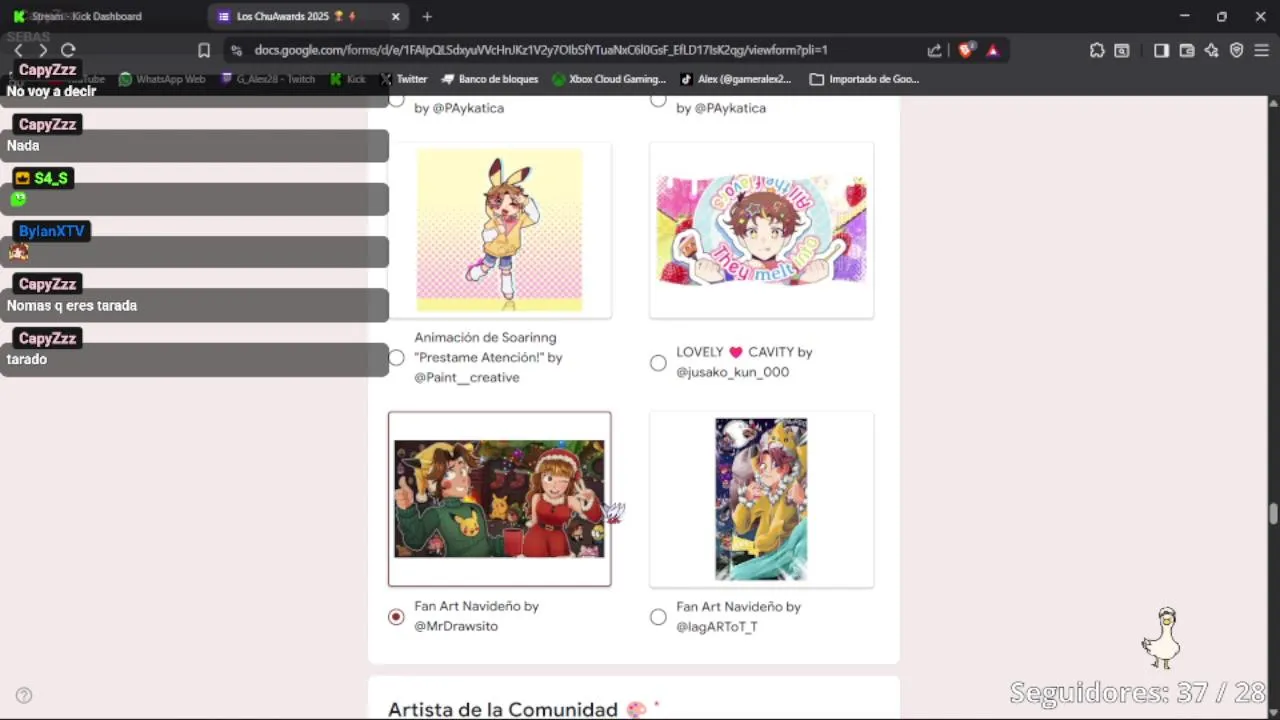Open the Alex (@gameralex2 TikTok bookmark
Viewport: 1280px width, 720px height.
coord(735,79)
